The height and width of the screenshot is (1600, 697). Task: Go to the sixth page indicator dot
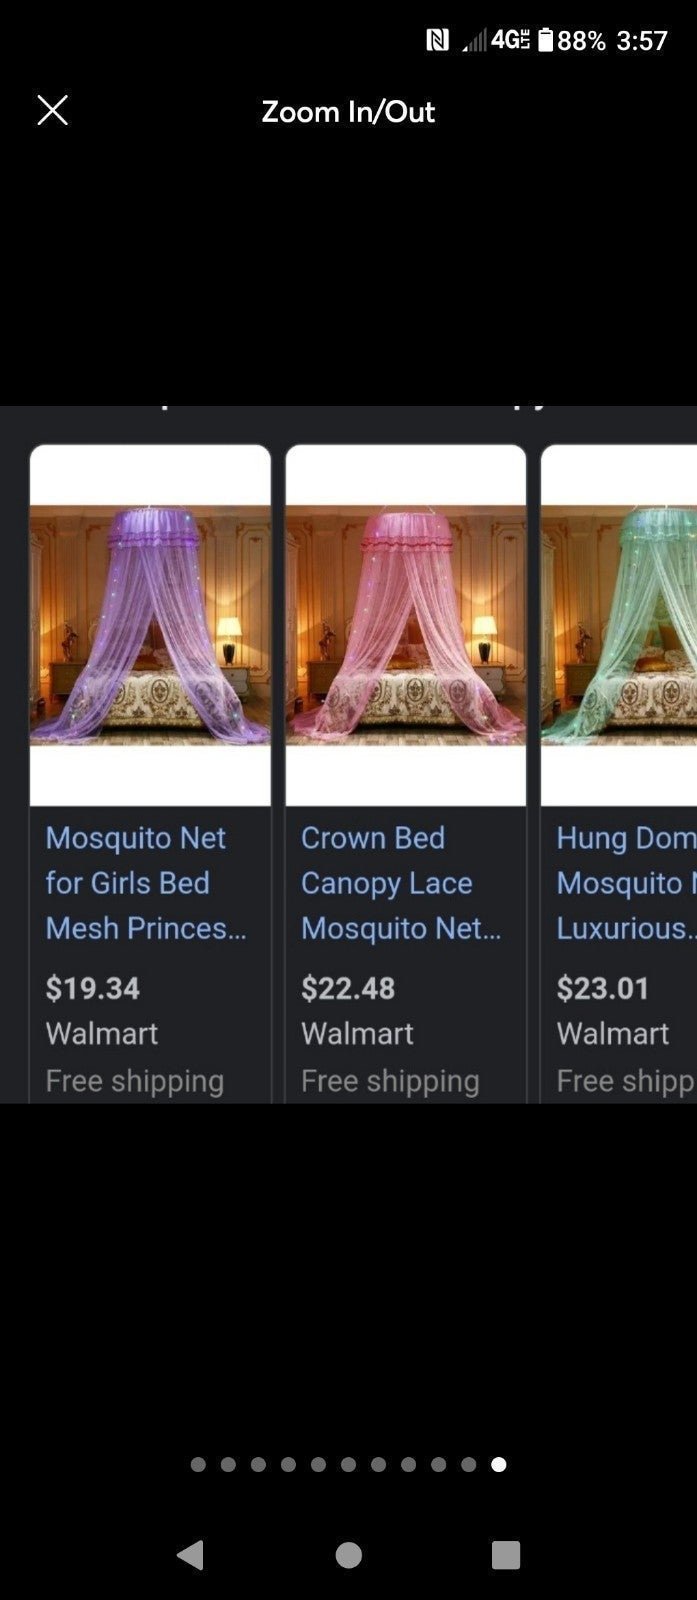pyautogui.click(x=348, y=1464)
